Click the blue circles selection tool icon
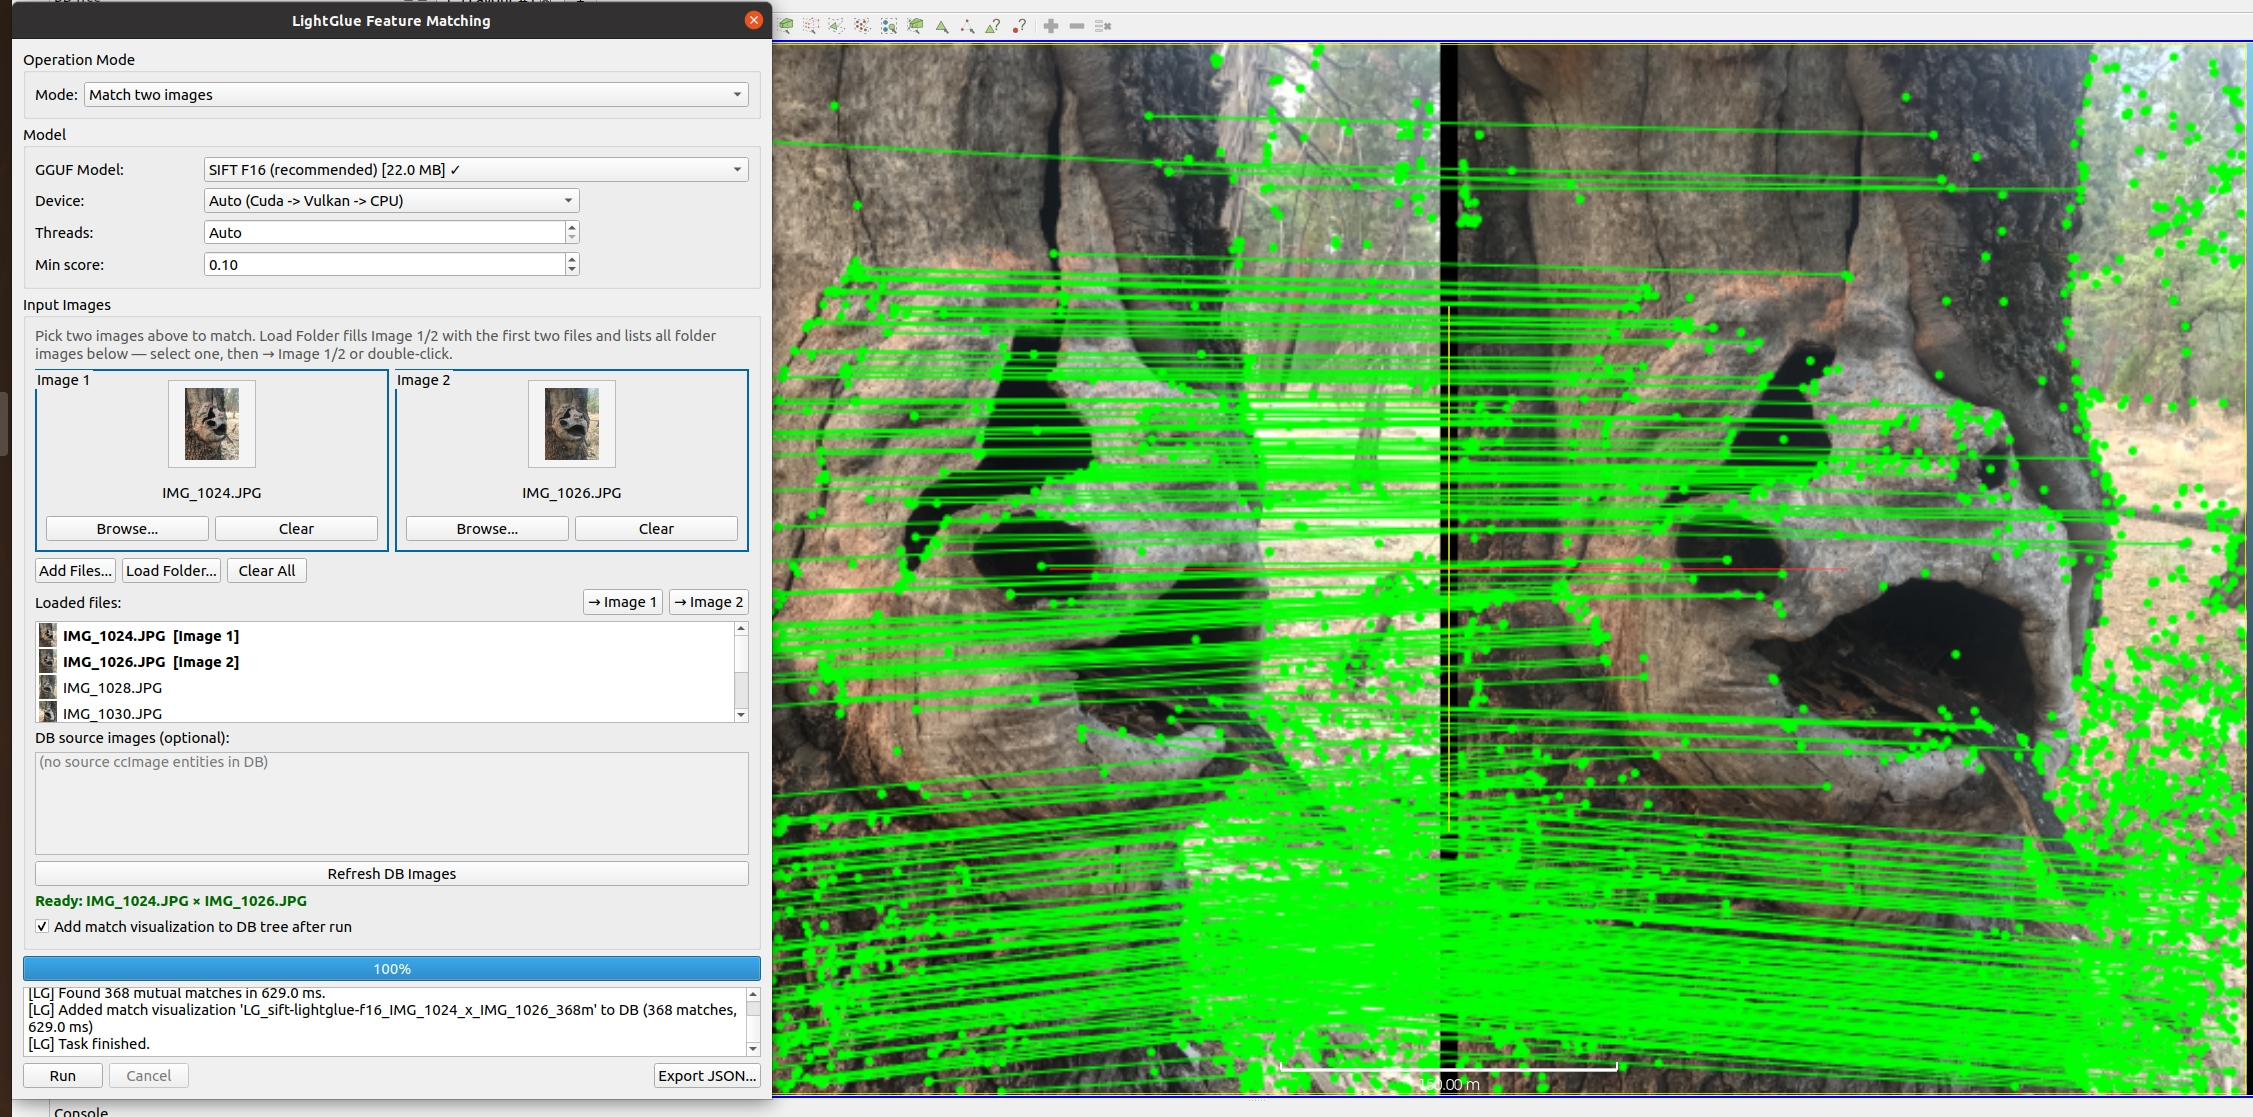The width and height of the screenshot is (2253, 1117). (x=889, y=26)
